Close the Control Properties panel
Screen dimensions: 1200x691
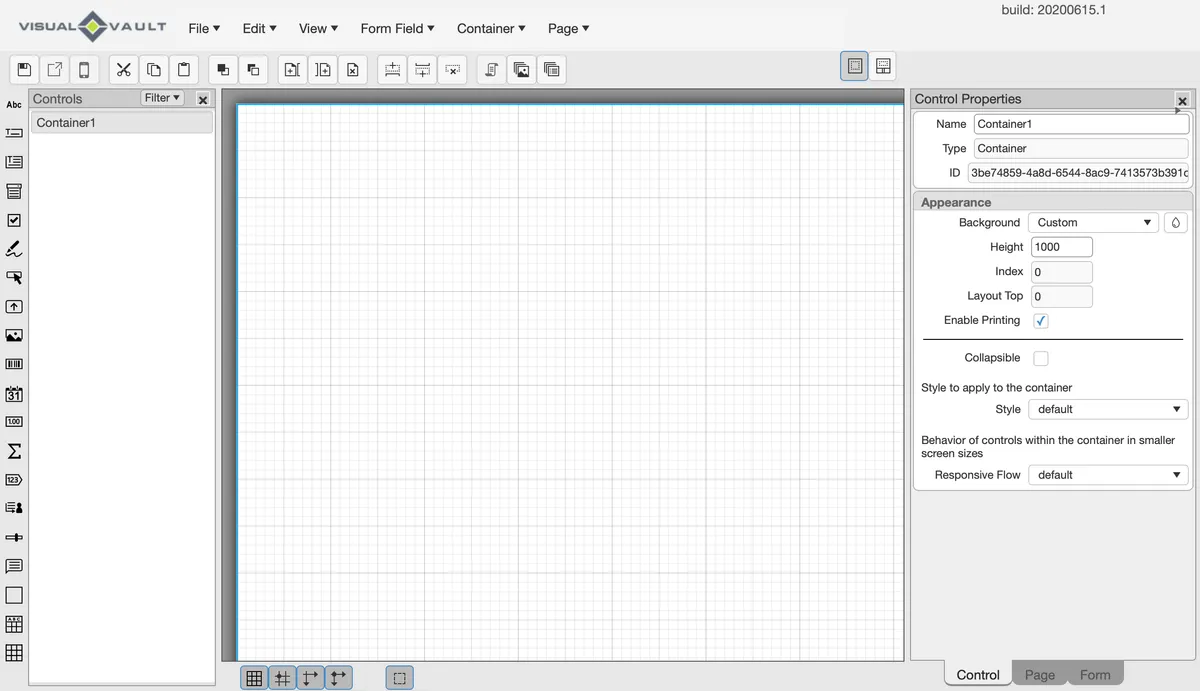pyautogui.click(x=1182, y=100)
